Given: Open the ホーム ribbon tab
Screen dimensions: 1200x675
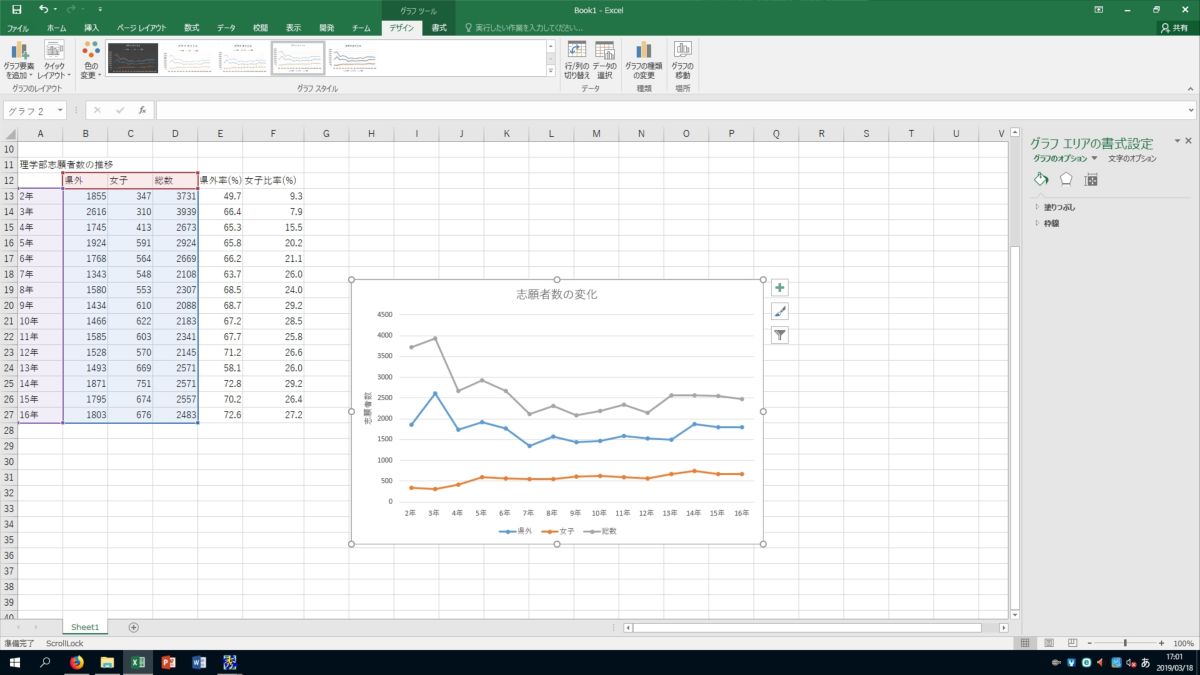Looking at the screenshot, I should coord(57,28).
